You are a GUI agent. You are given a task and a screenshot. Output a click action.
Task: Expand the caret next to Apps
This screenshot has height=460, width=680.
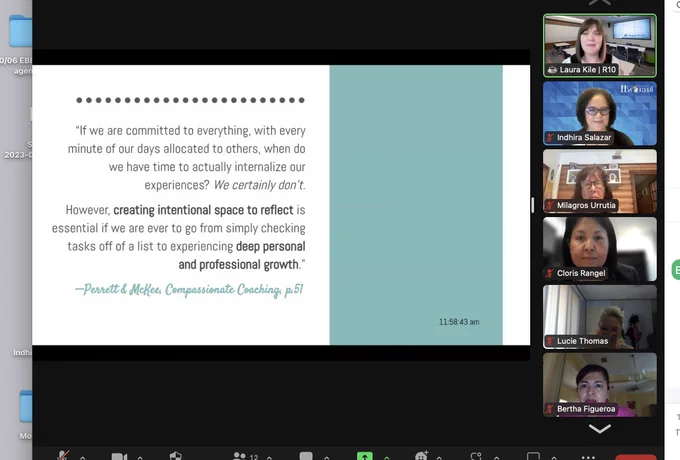pyautogui.click(x=497, y=457)
